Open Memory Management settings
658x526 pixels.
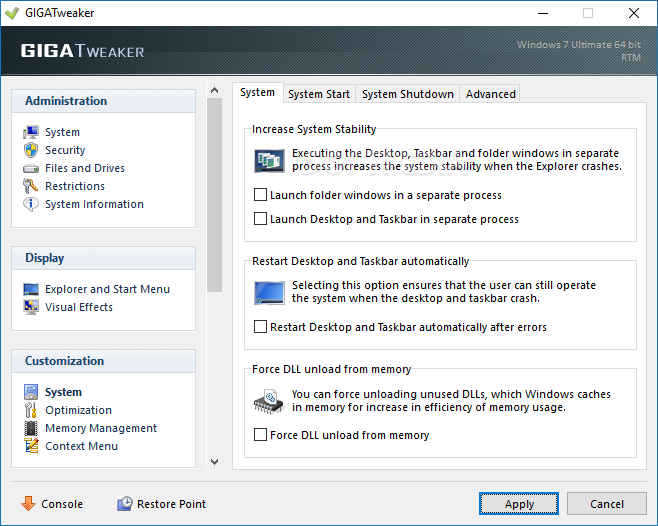tap(101, 428)
